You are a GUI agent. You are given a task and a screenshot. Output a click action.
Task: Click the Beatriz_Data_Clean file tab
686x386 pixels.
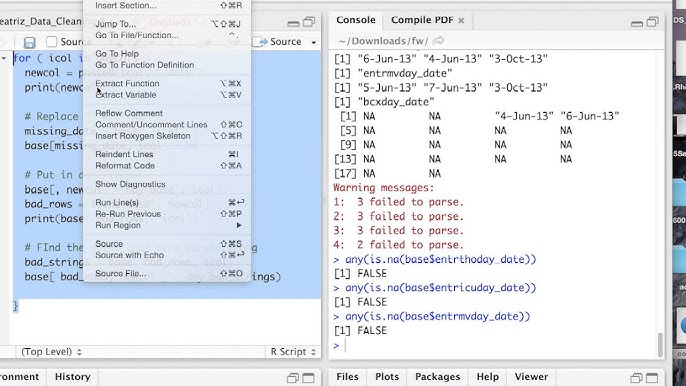point(41,21)
